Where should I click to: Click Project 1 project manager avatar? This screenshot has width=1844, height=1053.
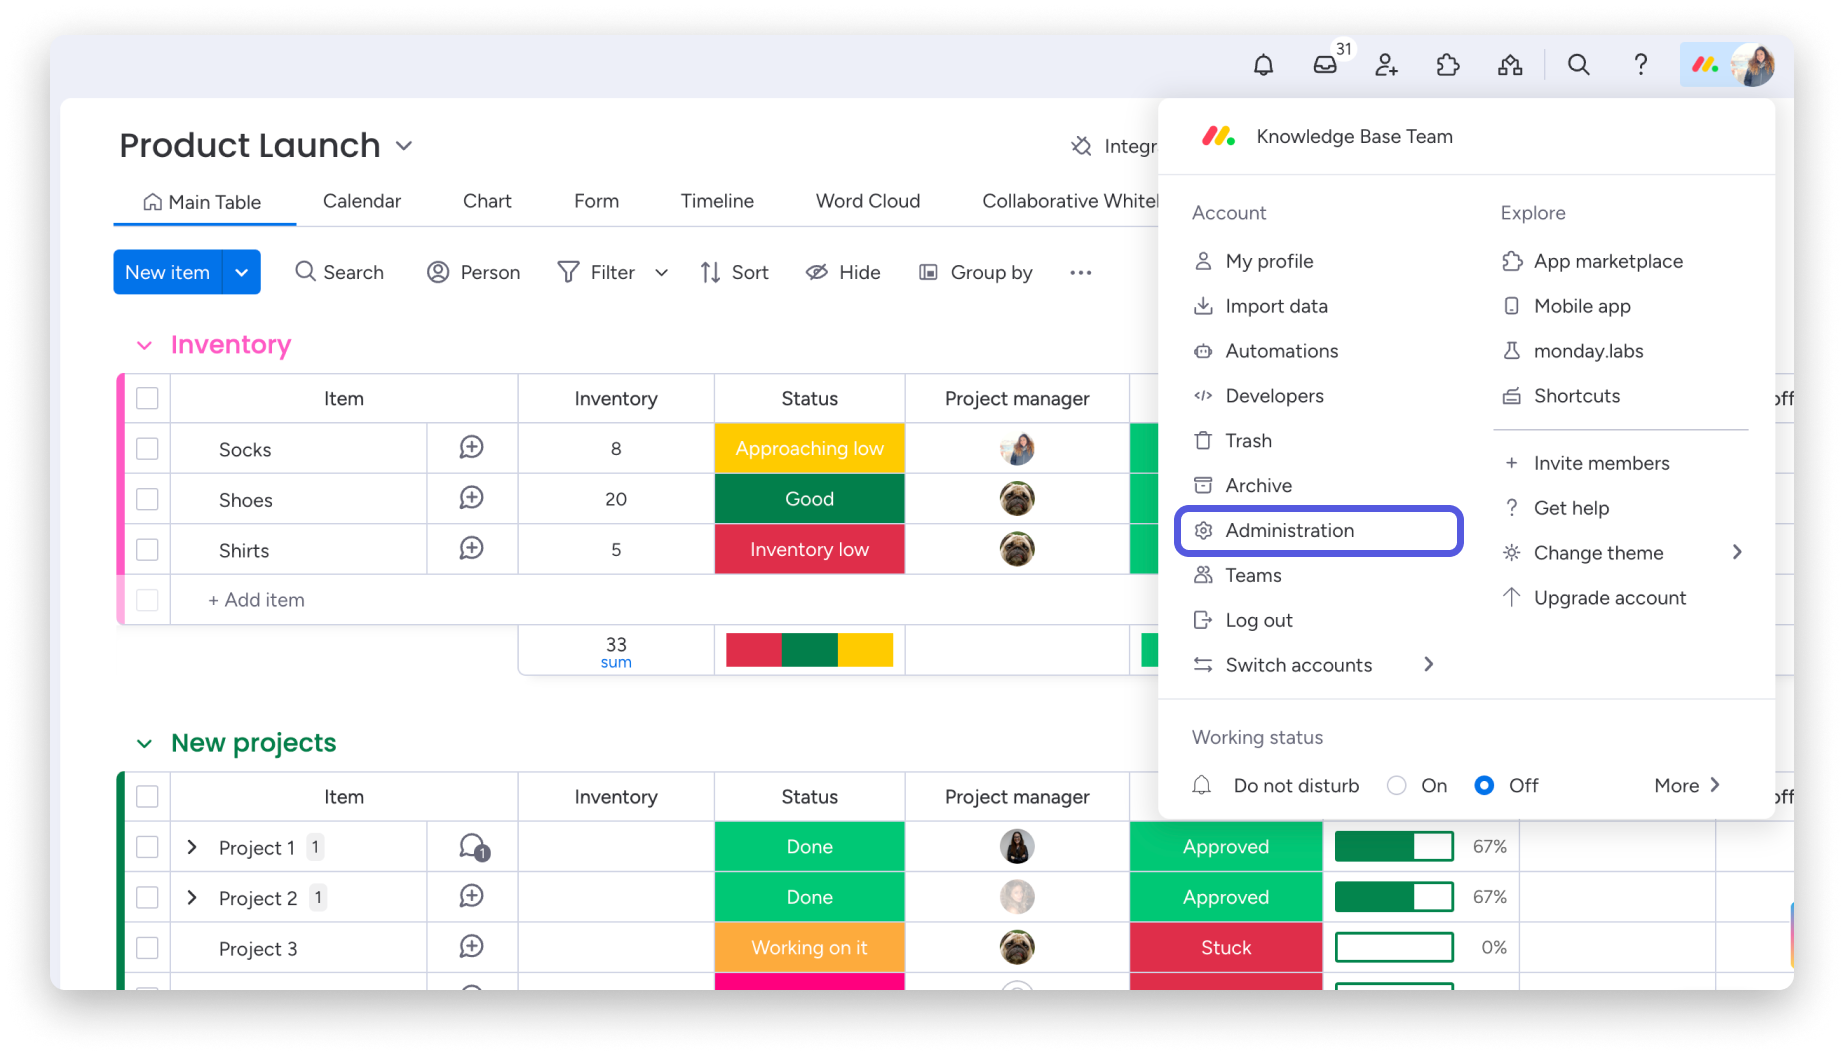(1017, 846)
